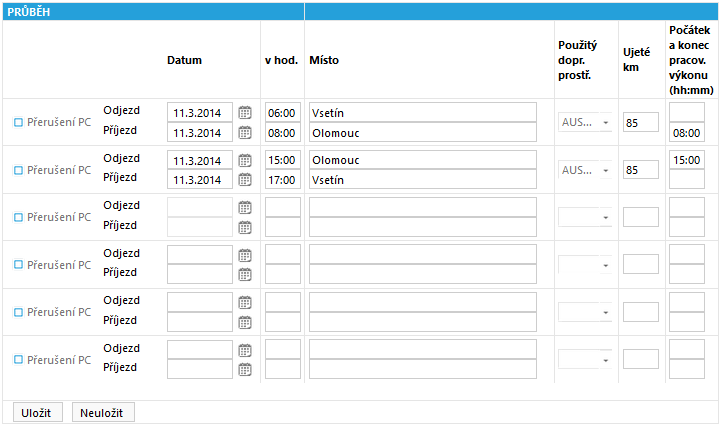Open calendar icon of fourth row Příjezd
721x427 pixels.
(x=245, y=274)
